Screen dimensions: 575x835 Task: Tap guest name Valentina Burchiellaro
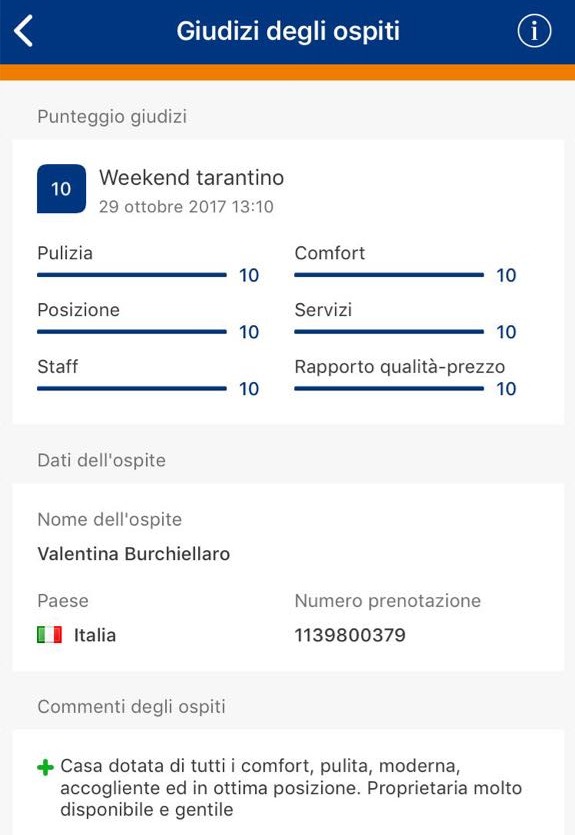click(x=134, y=554)
